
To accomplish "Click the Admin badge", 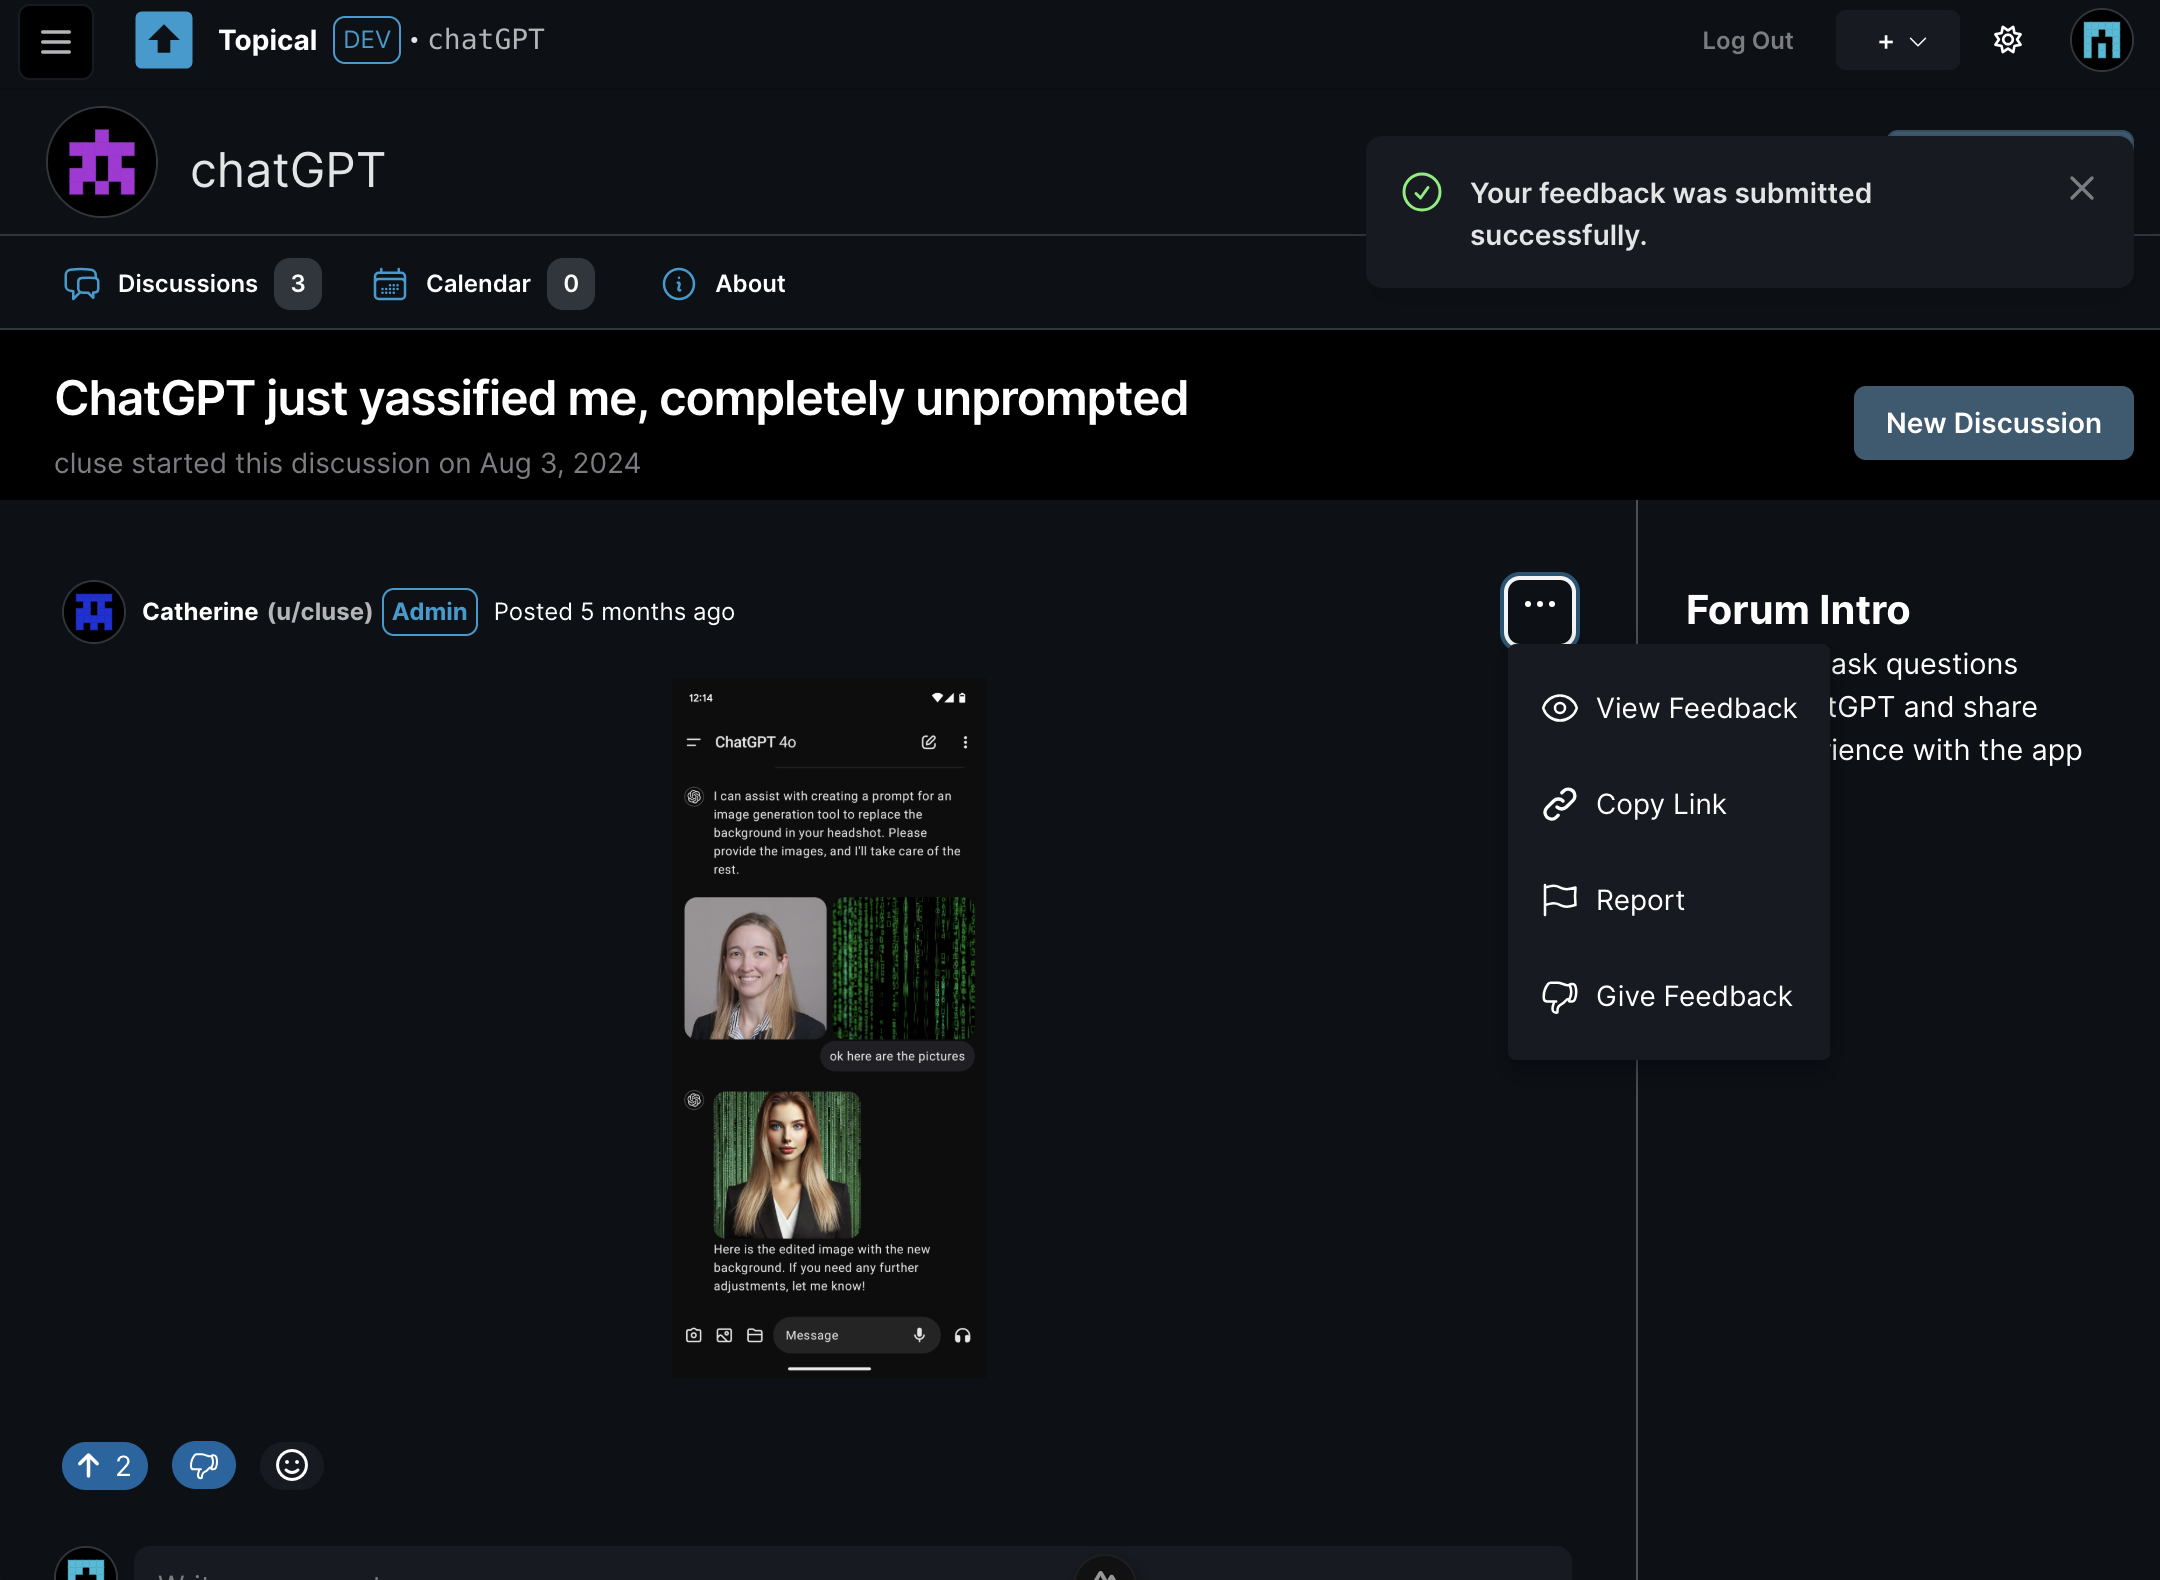I will [x=430, y=612].
